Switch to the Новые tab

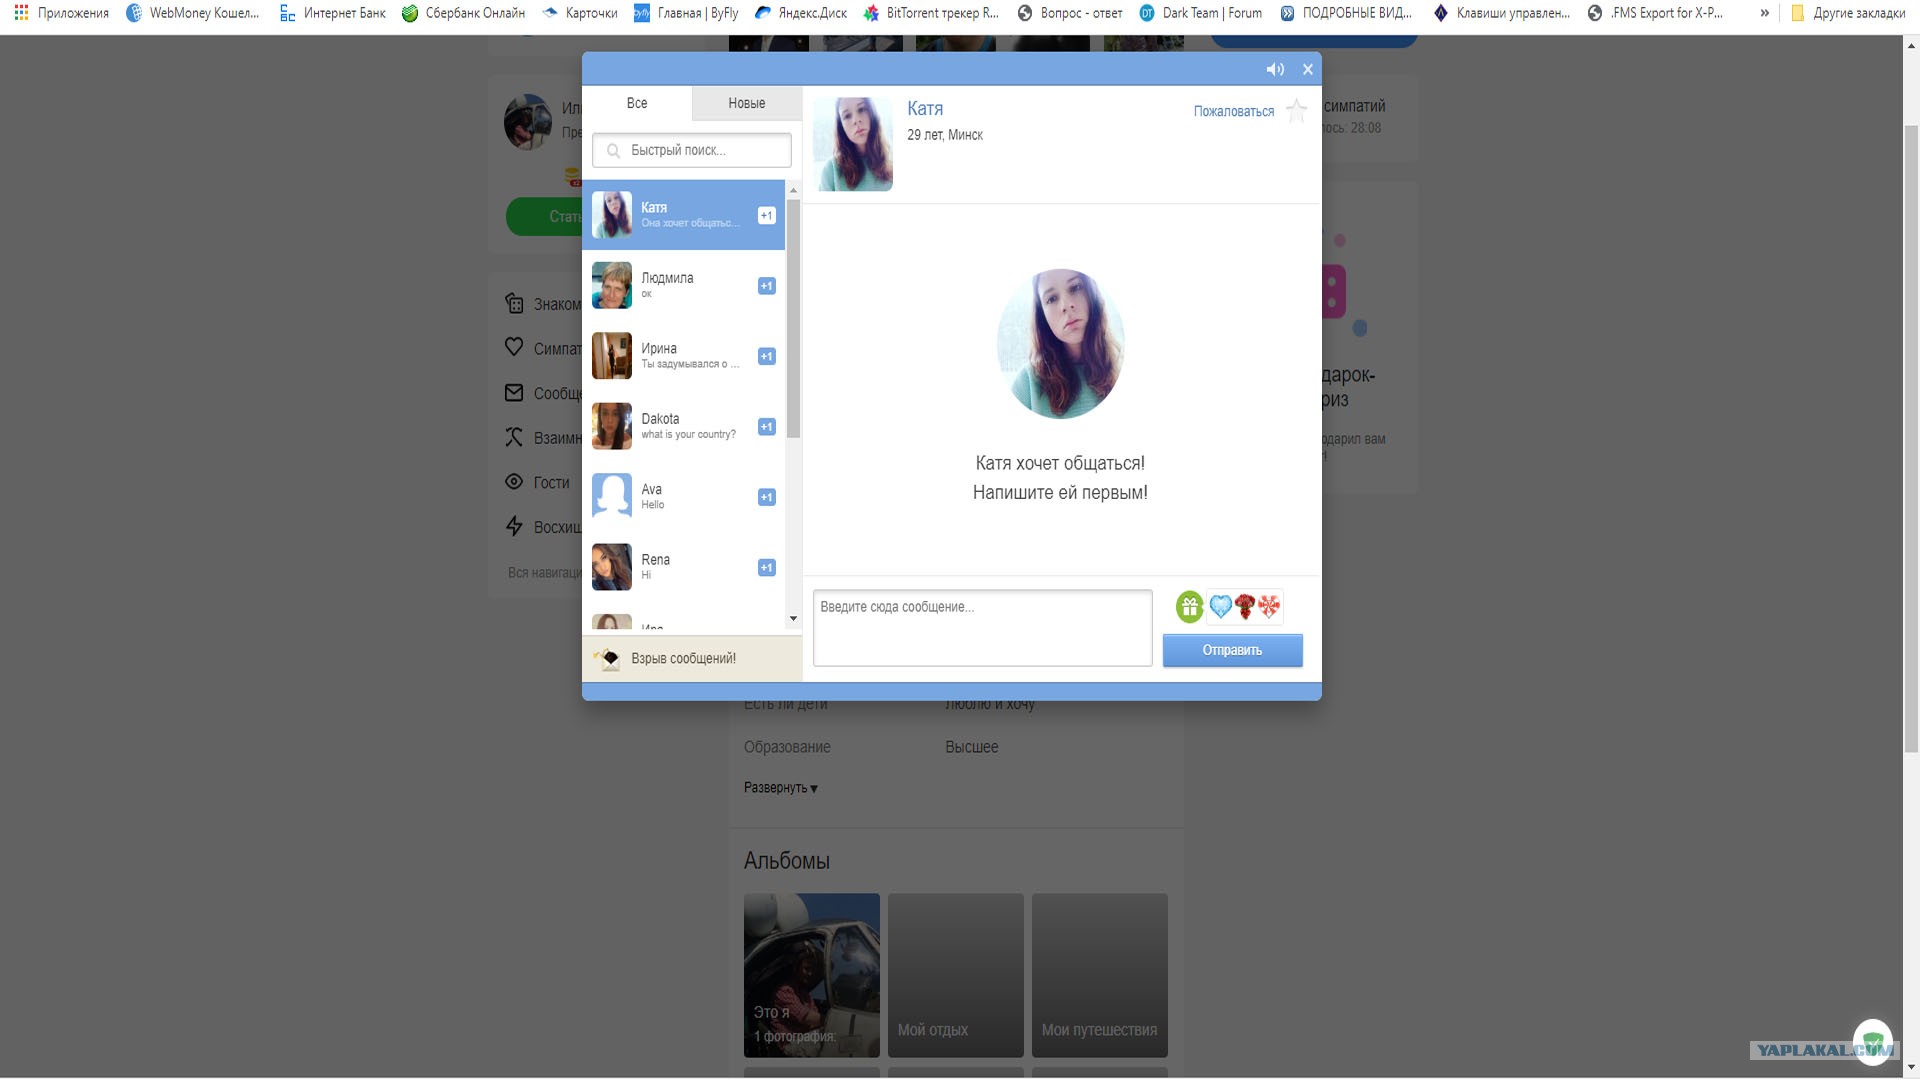pyautogui.click(x=746, y=103)
